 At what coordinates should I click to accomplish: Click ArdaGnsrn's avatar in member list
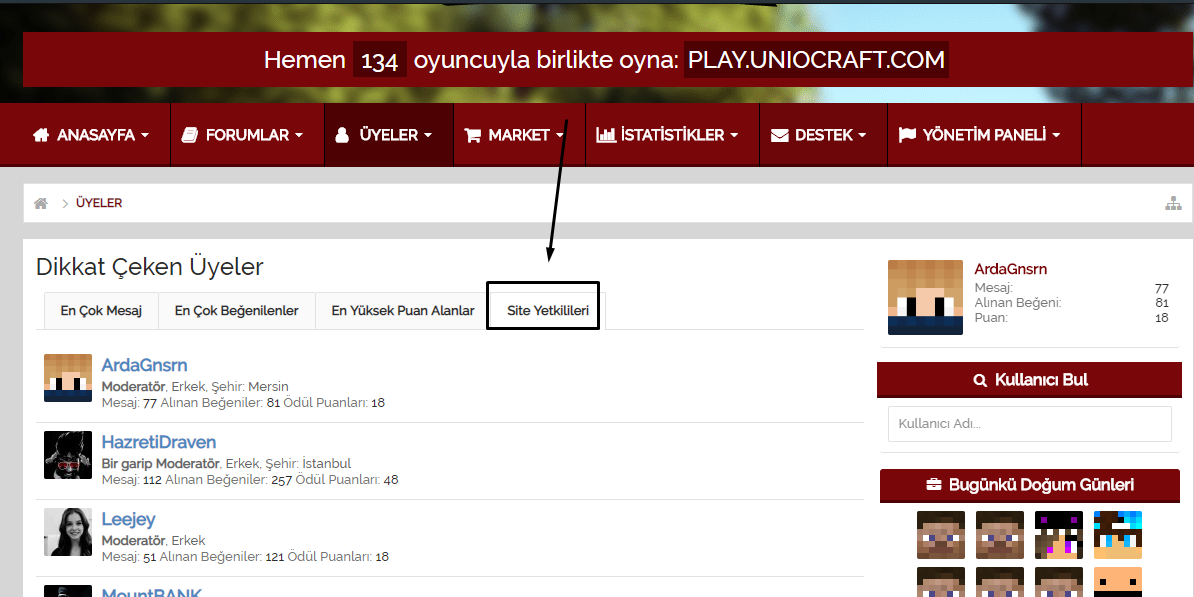[68, 378]
